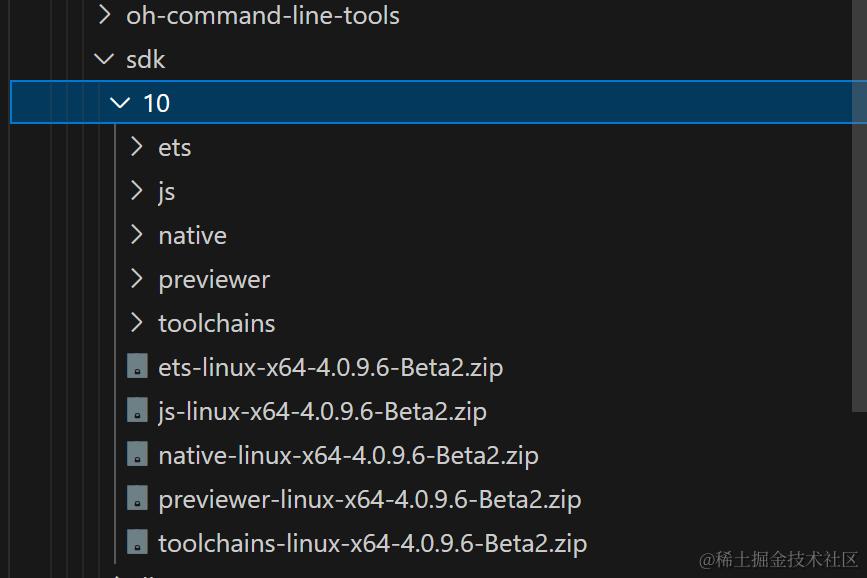Select previewer-linux-x64-4.0.9.6-Beta2.zip file

click(x=369, y=499)
